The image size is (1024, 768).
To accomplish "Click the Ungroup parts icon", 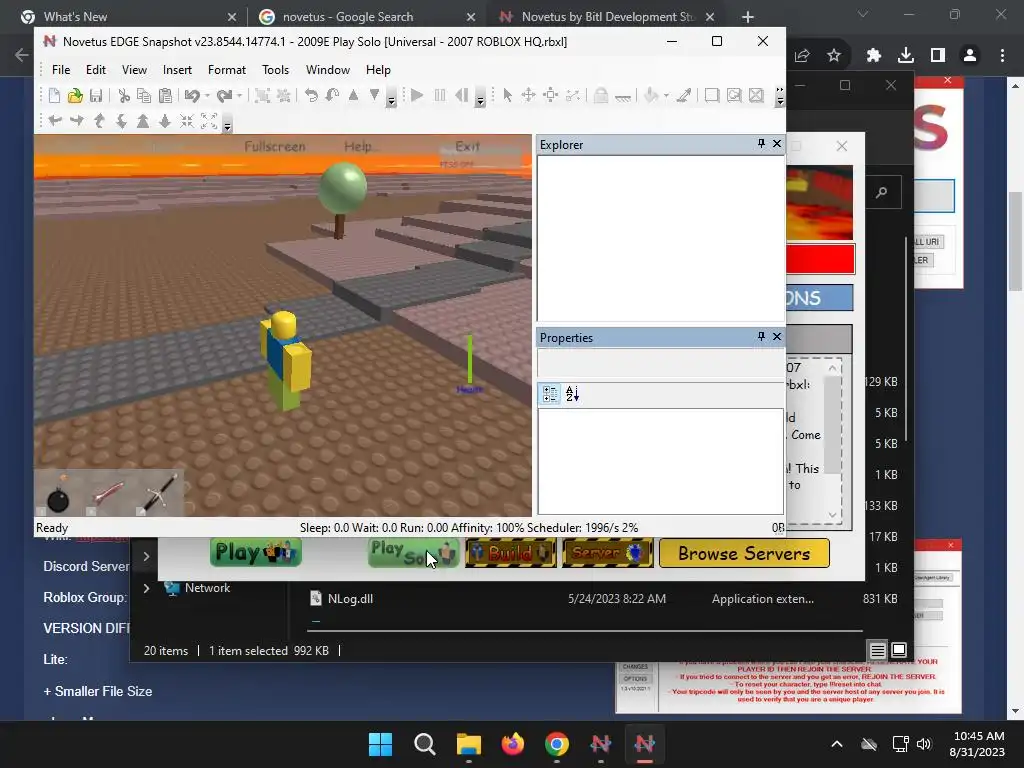I will tap(283, 96).
